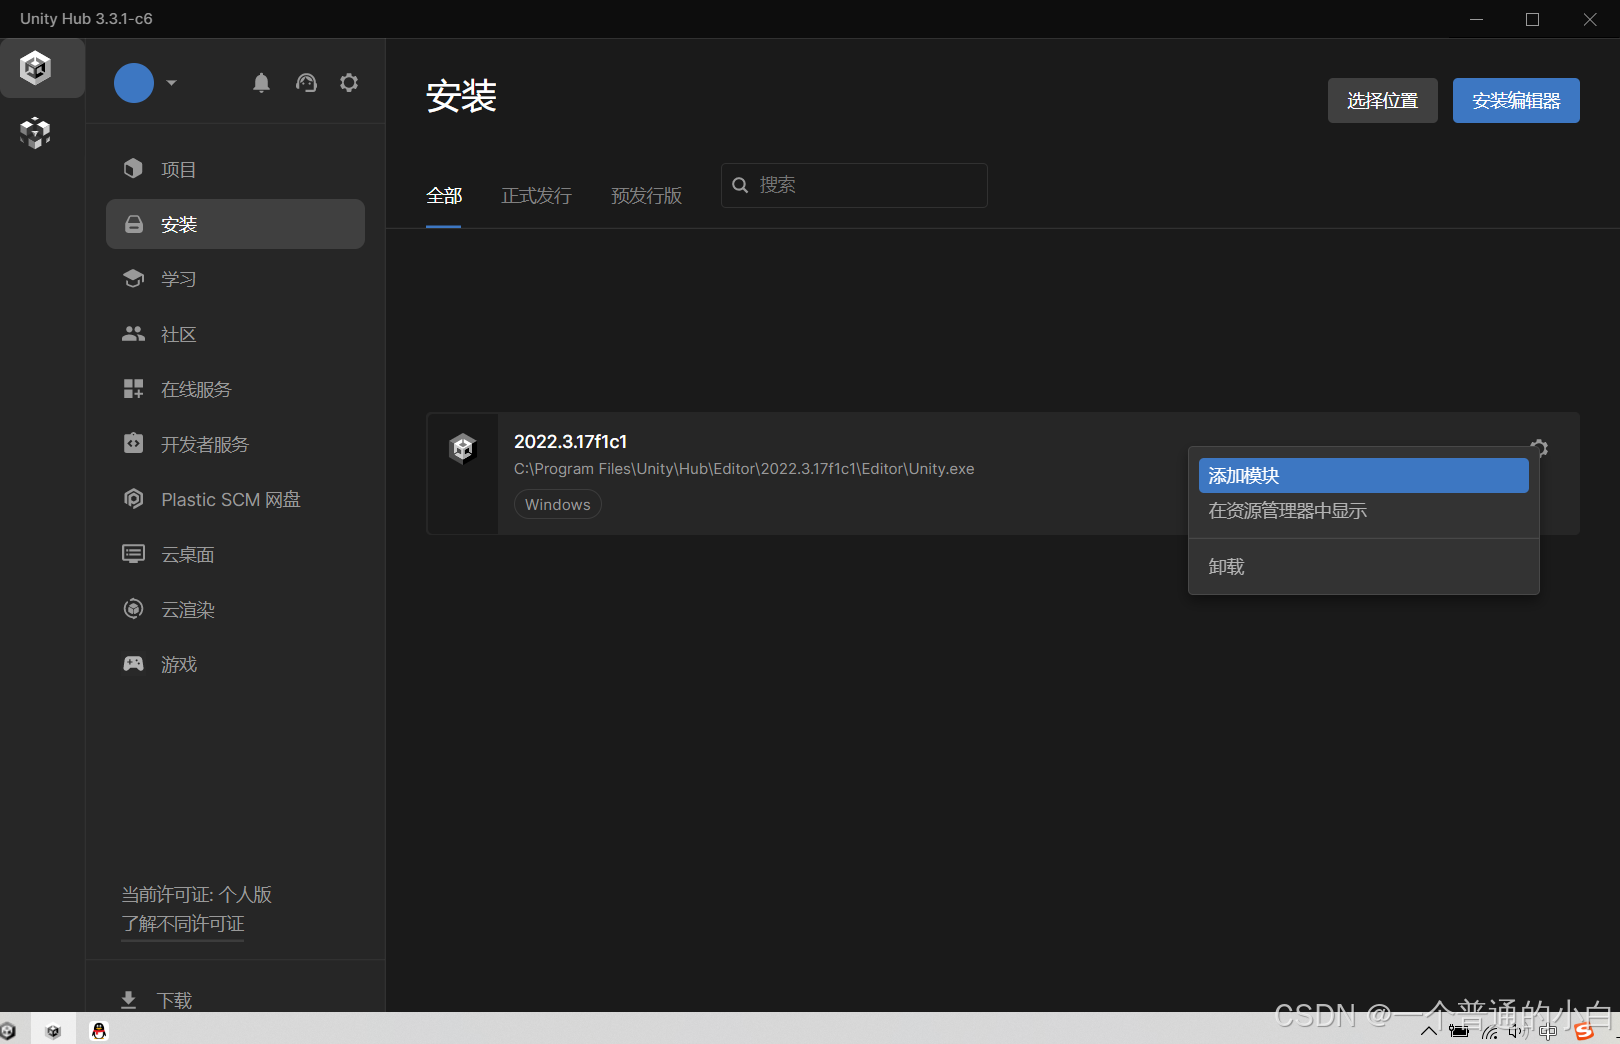This screenshot has width=1620, height=1044.
Task: Switch to 全部 tab
Action: pos(444,196)
